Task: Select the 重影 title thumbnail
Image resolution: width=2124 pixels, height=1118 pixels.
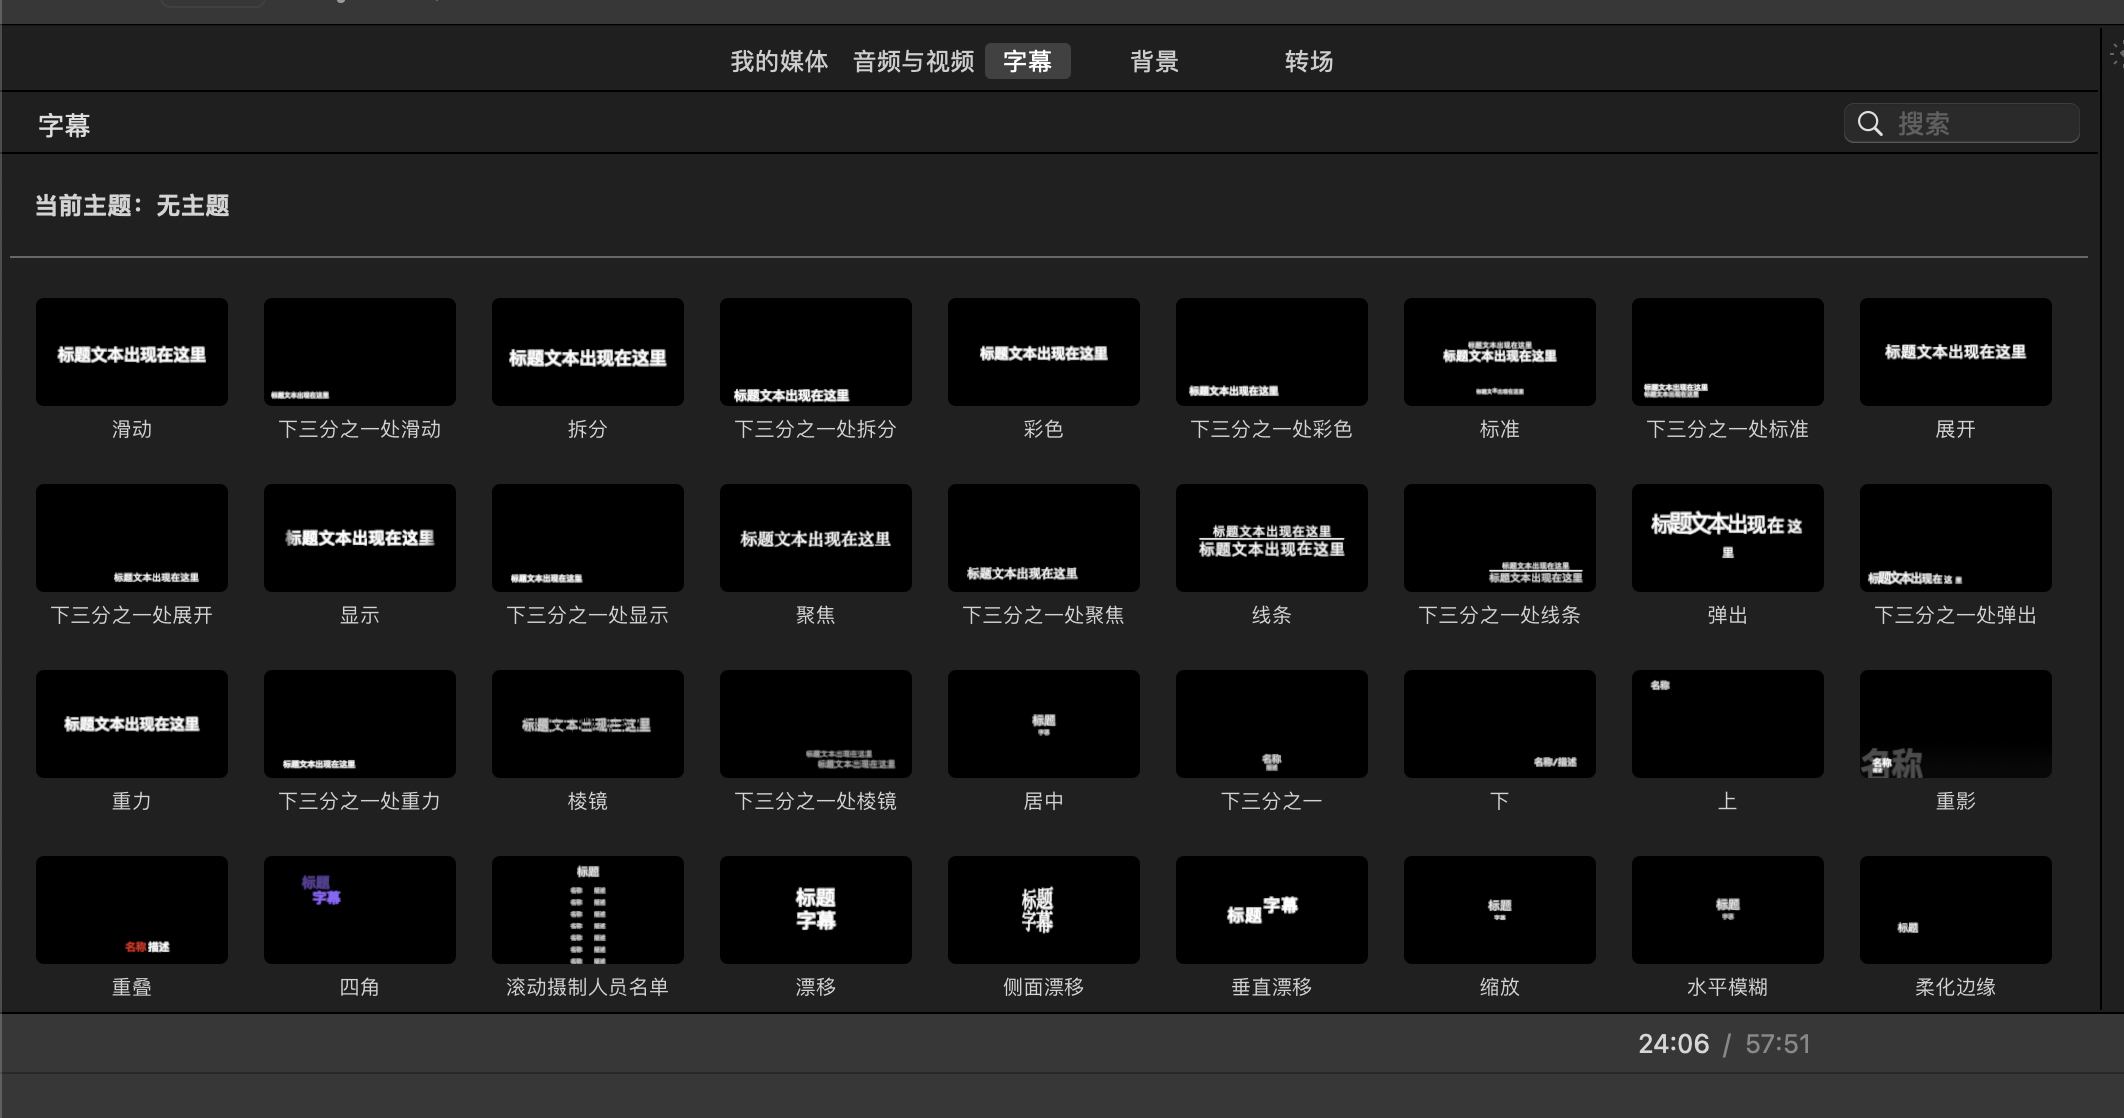Action: click(x=1955, y=724)
